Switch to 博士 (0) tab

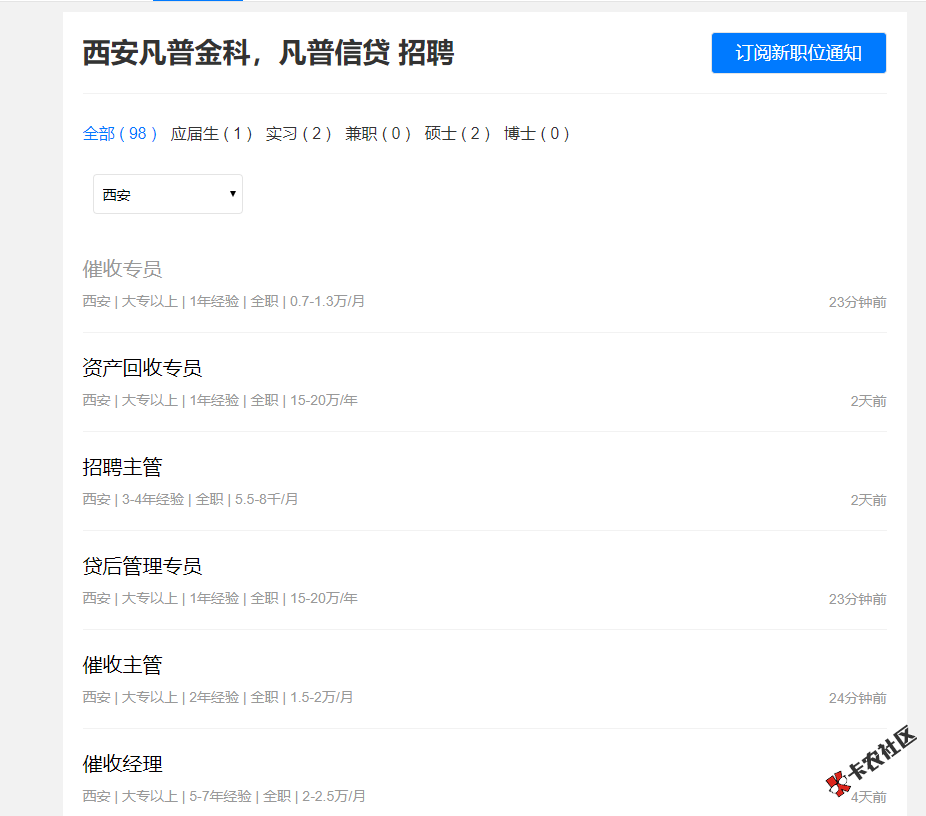[536, 134]
